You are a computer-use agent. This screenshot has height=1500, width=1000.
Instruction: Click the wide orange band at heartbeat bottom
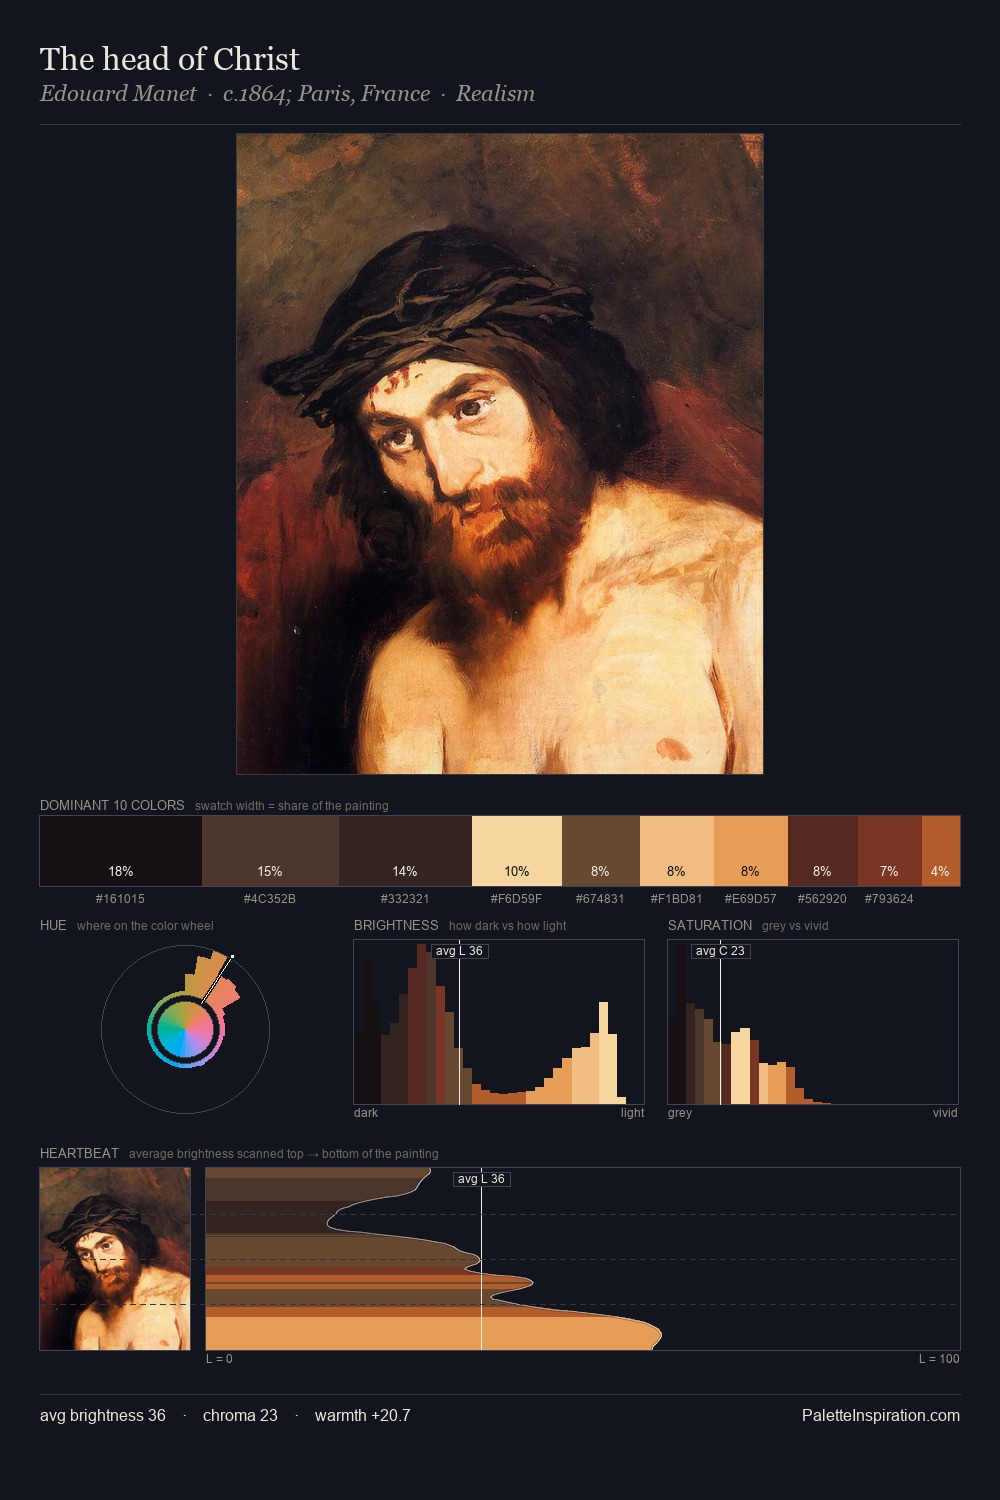(x=433, y=1333)
